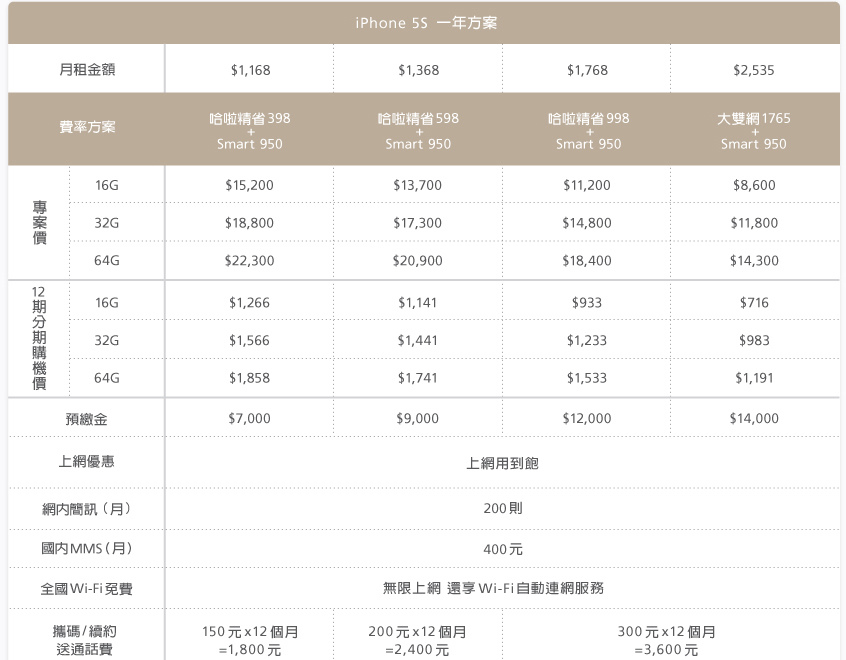Click the $1,266 installment cell
The height and width of the screenshot is (660, 846).
249,303
